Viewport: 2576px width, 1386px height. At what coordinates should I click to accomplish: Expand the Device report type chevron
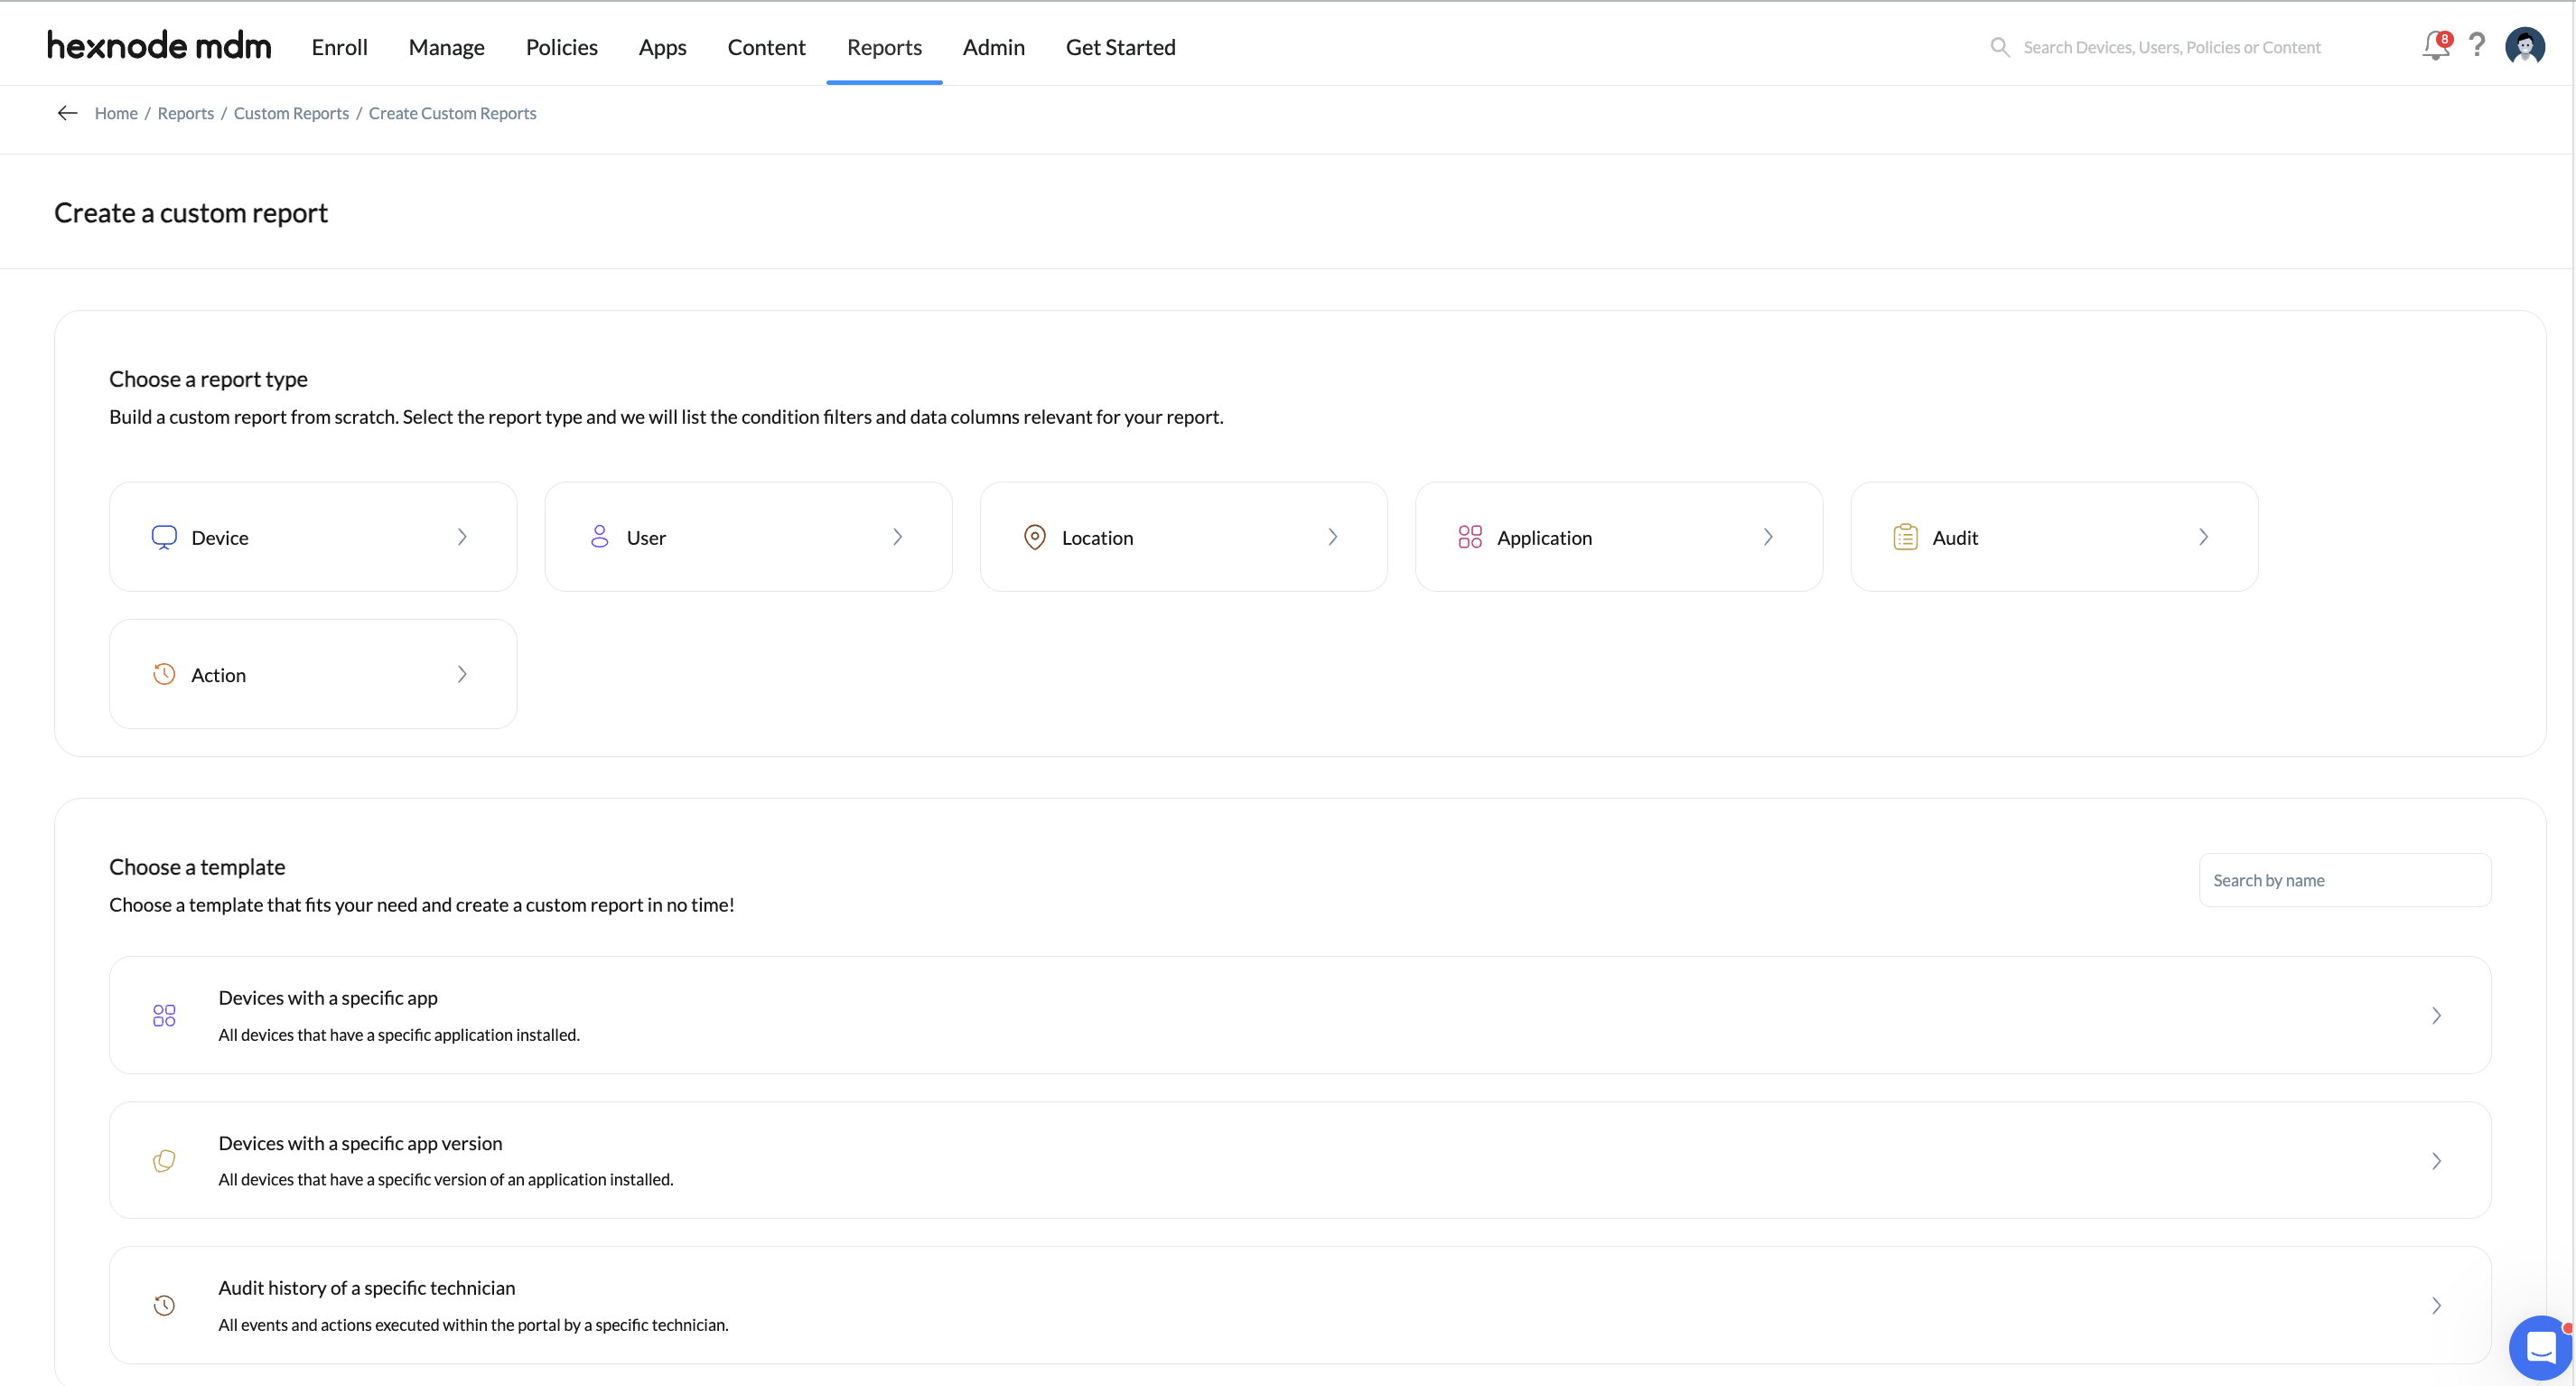pos(462,537)
